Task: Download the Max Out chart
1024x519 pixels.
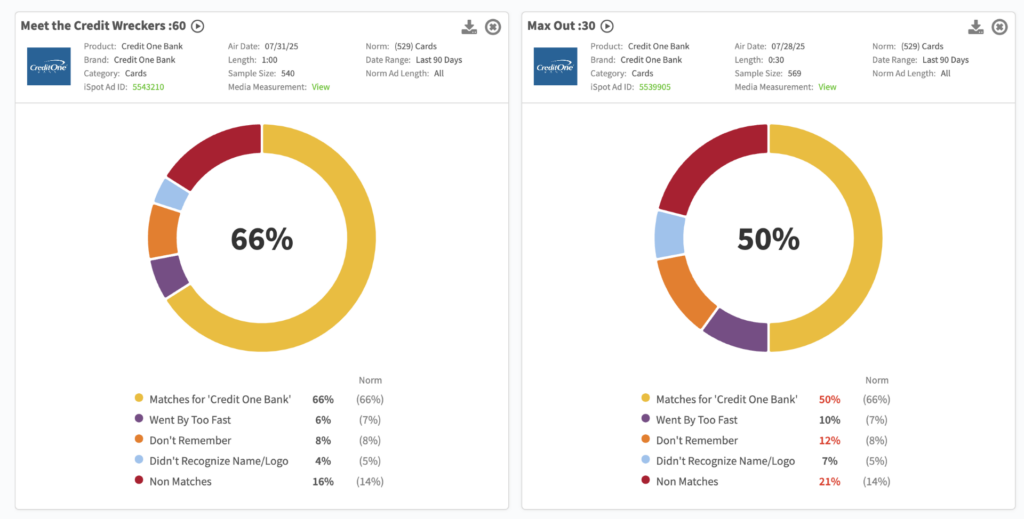Action: point(976,27)
